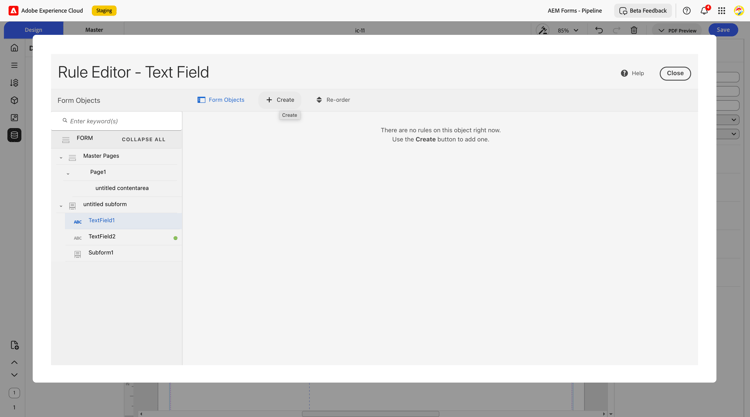This screenshot has width=750, height=417.
Task: Click the green dot beside TextField2
Action: coord(176,238)
